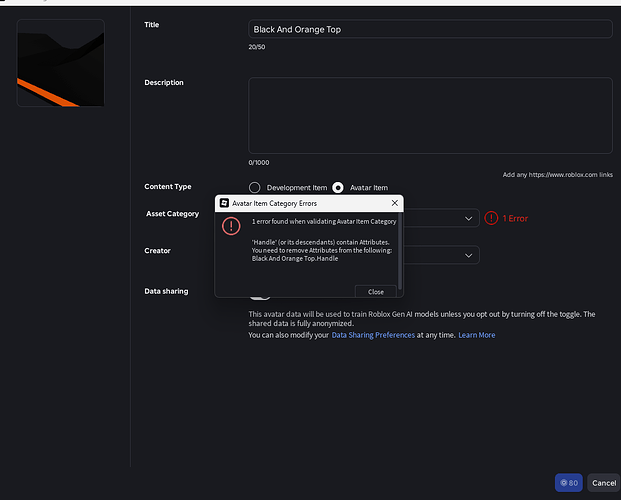The image size is (621, 500).
Task: Click the Black And Orange Top thumbnail preview
Action: (61, 63)
